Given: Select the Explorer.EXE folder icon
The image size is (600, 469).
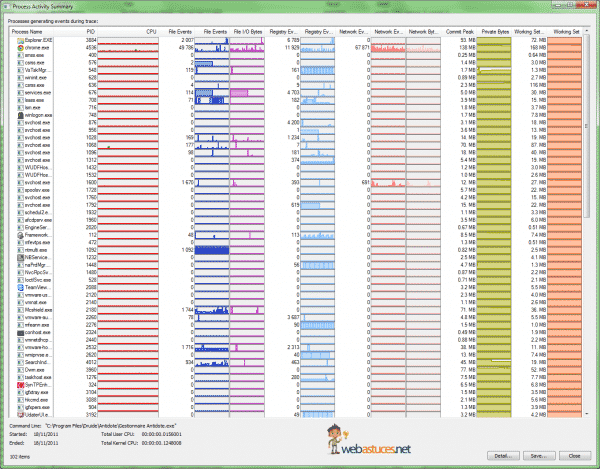Looking at the screenshot, I should (x=21, y=39).
